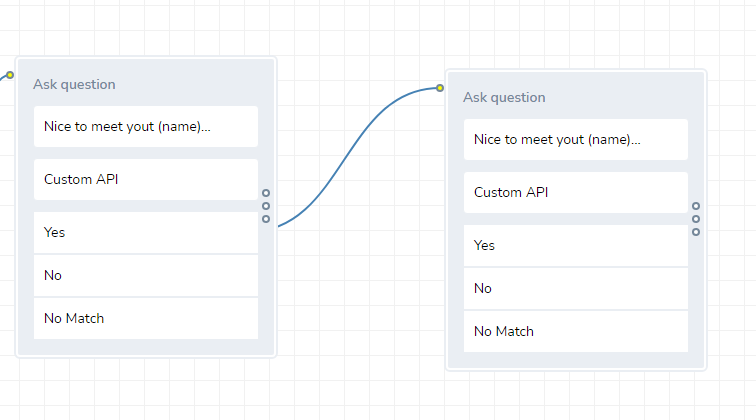
Task: Open 'Nice to meet yout' message in right node
Action: (x=576, y=139)
